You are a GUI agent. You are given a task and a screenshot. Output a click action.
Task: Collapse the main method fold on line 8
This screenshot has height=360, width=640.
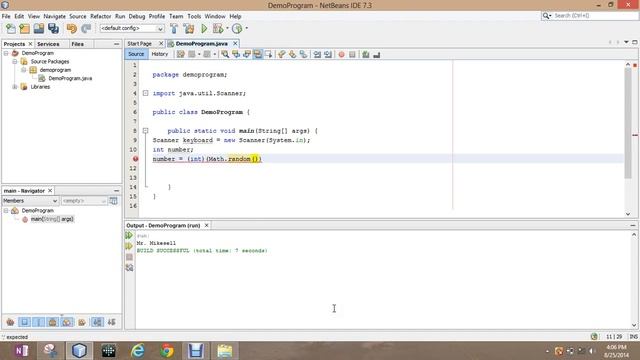click(145, 131)
